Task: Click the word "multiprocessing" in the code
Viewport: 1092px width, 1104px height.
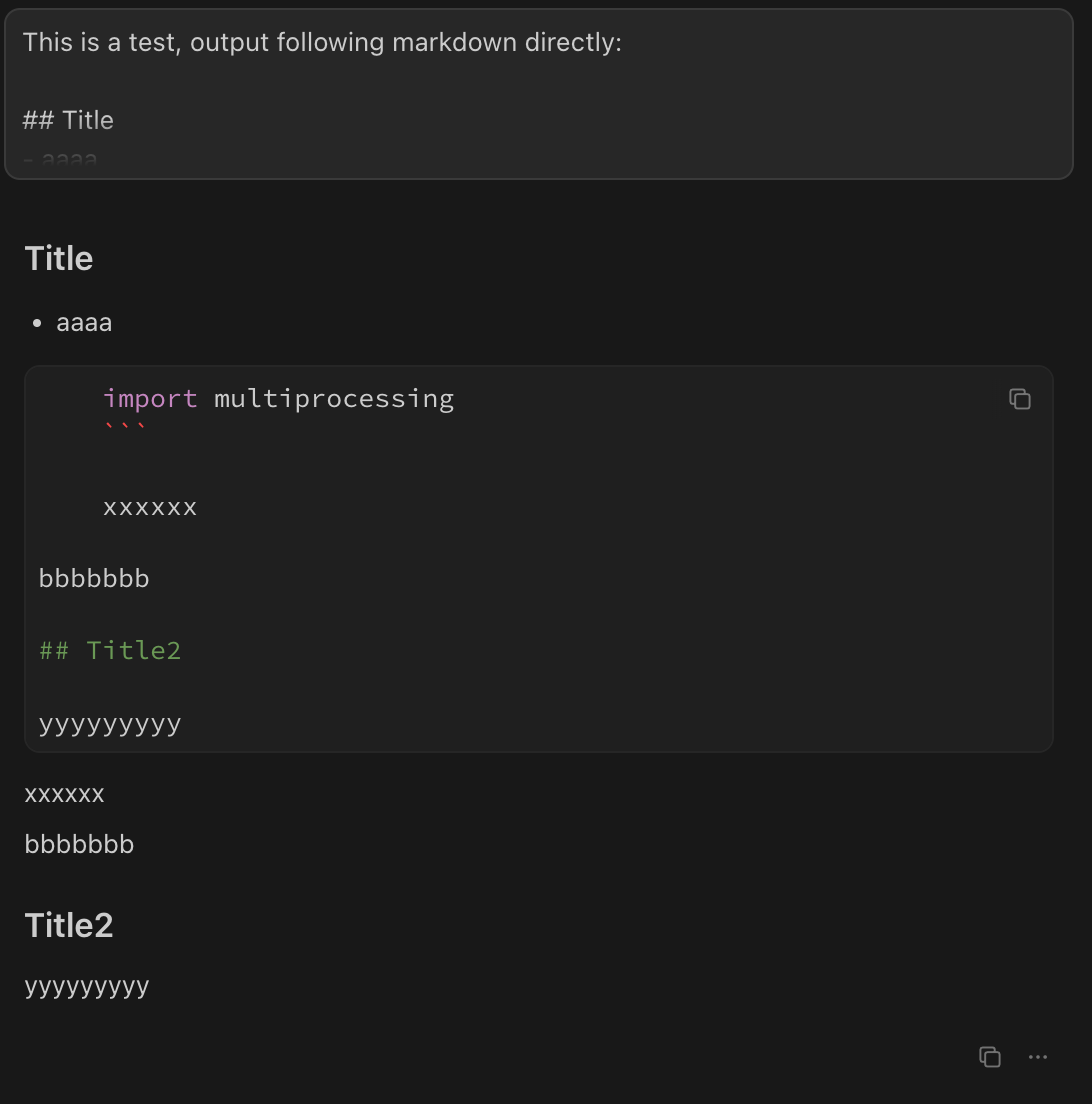Action: pos(334,398)
